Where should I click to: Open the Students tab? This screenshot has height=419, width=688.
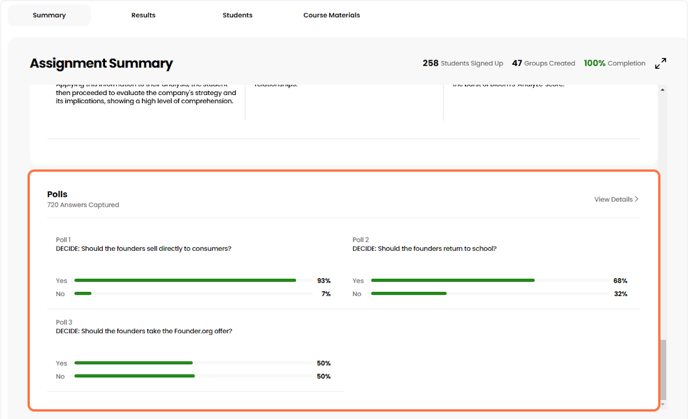(x=237, y=15)
